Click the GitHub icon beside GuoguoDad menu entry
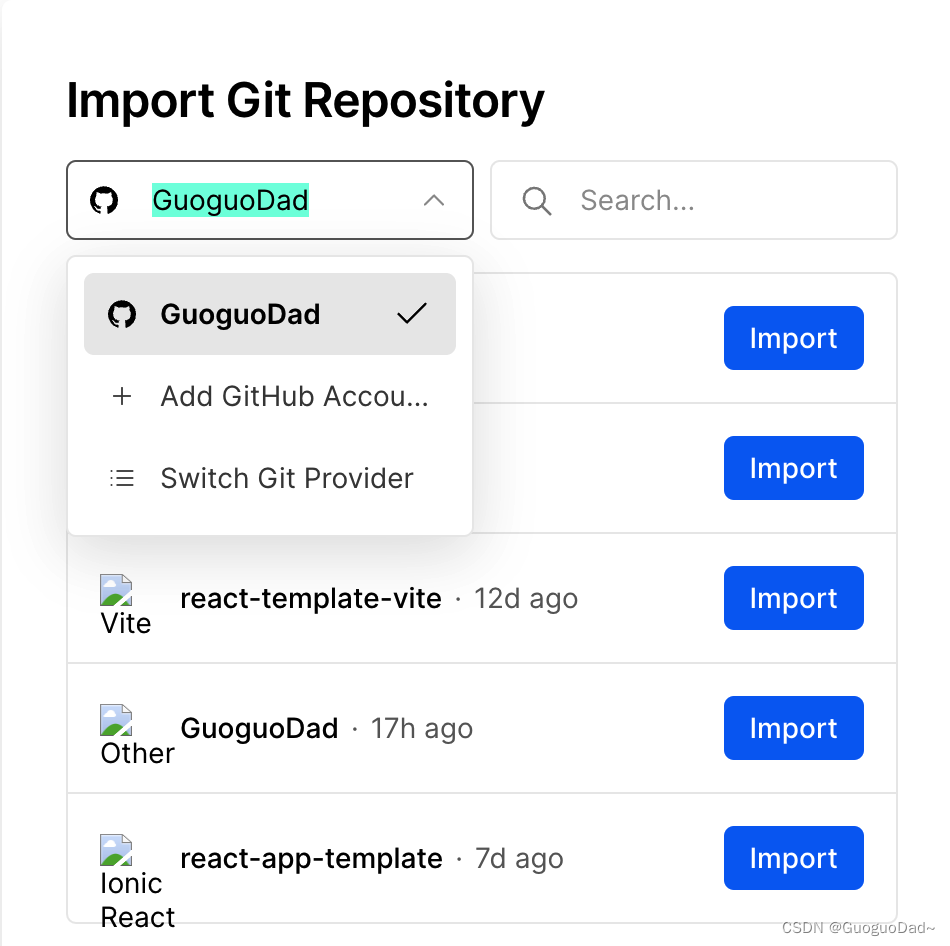 122,315
